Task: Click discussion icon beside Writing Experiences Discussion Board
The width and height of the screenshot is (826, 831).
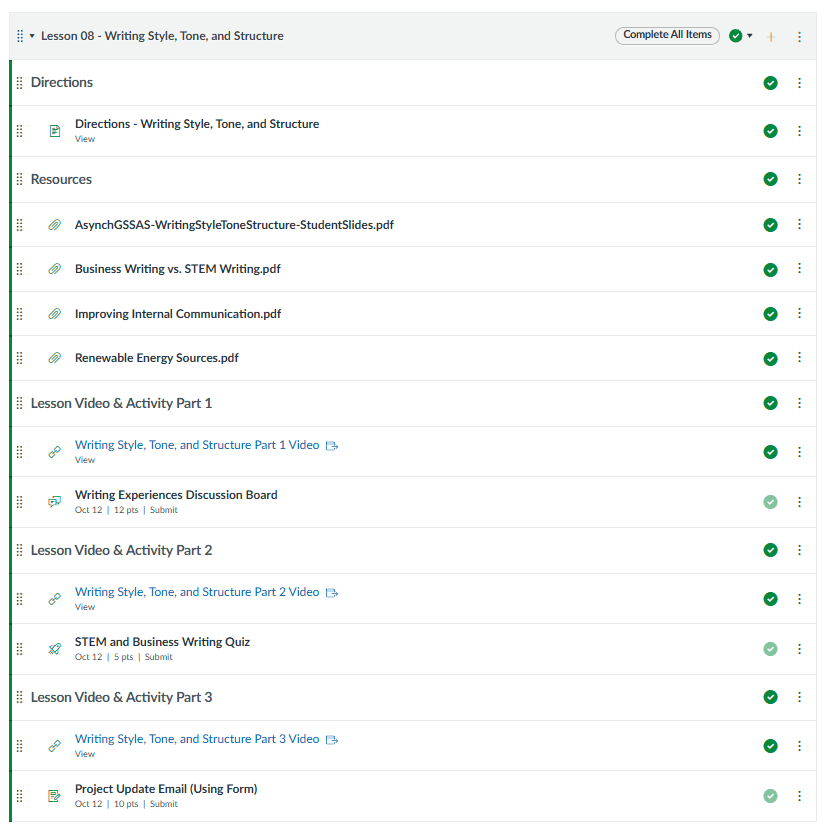Action: tap(55, 501)
